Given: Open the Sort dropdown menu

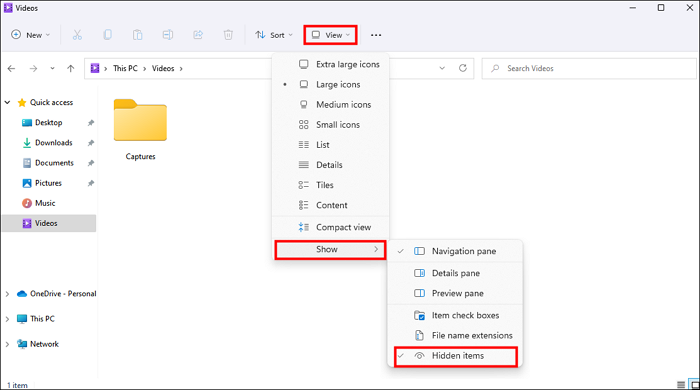Looking at the screenshot, I should tap(274, 35).
